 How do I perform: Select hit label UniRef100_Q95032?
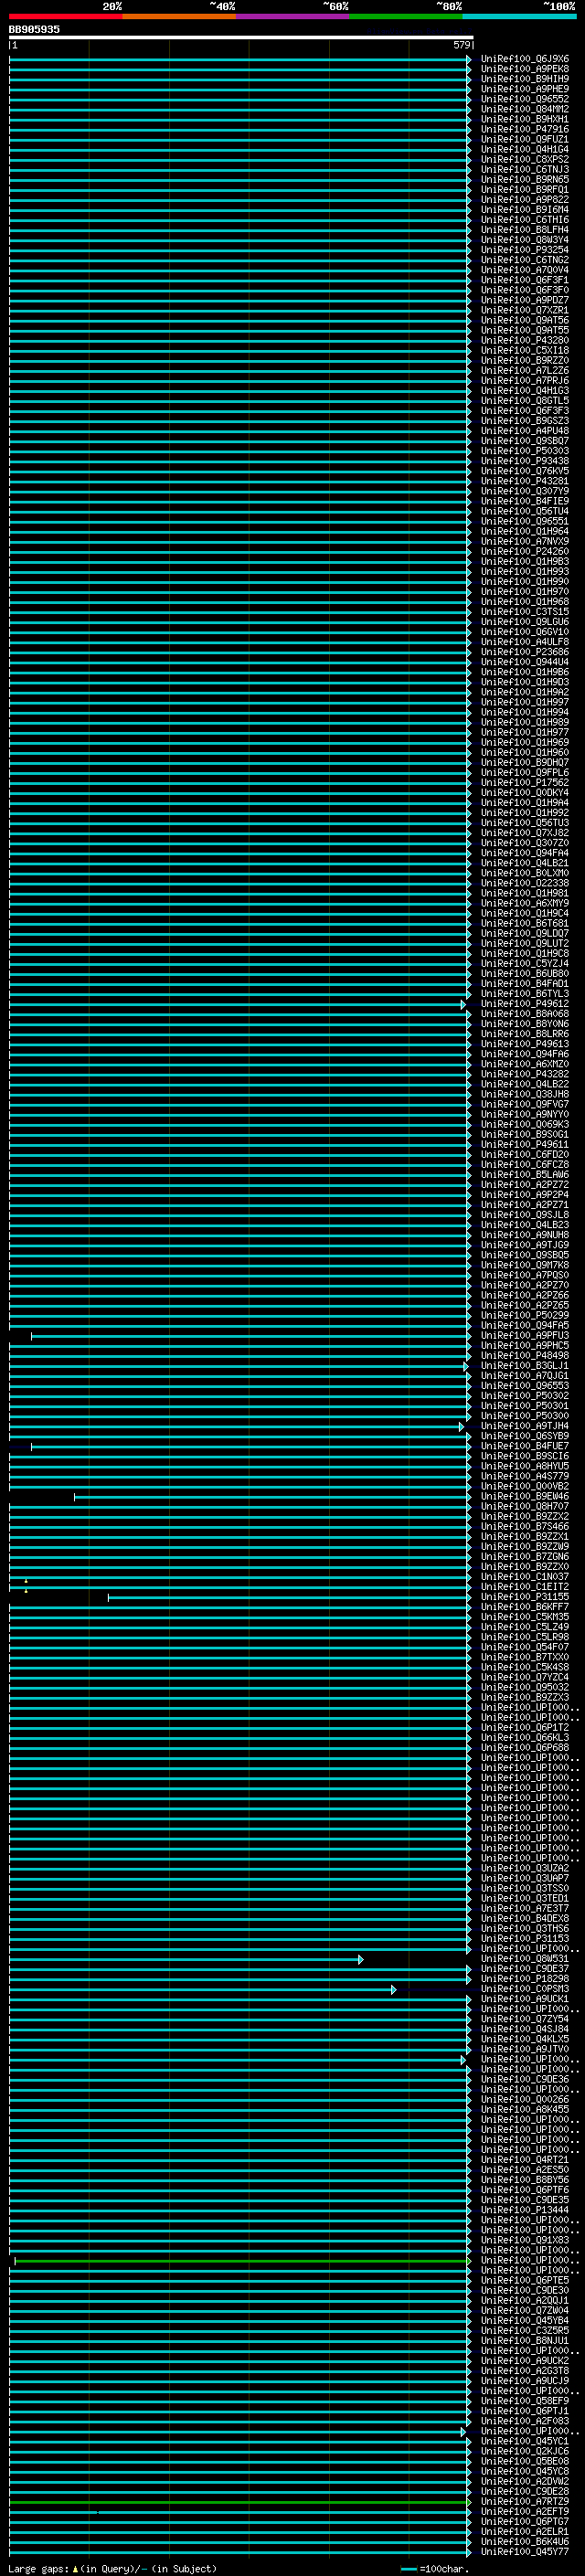pyautogui.click(x=525, y=1687)
